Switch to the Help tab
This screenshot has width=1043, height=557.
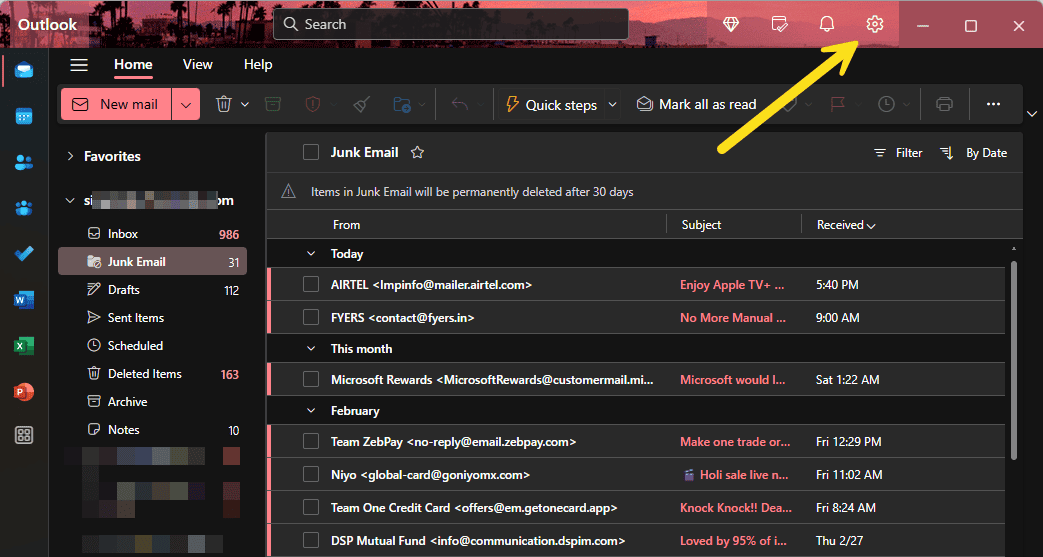point(258,65)
